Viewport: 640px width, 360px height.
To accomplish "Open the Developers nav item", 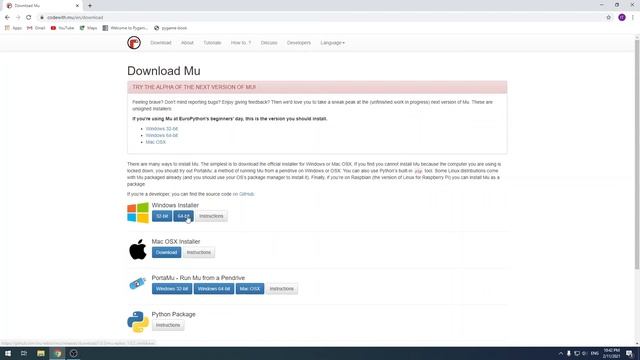I will tap(299, 43).
